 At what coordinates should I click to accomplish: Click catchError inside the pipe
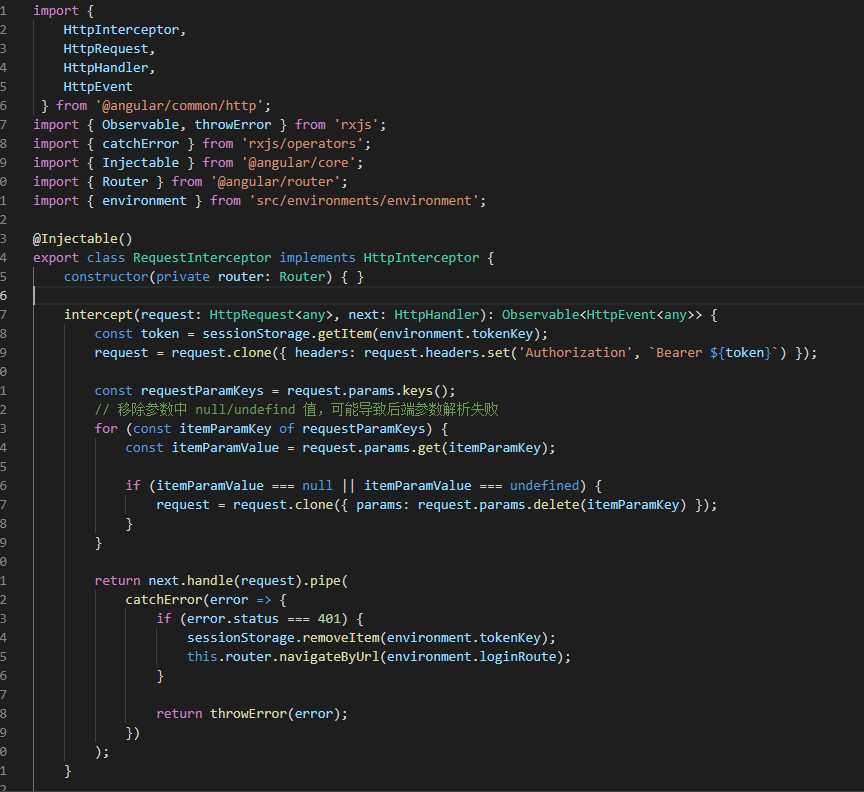click(x=164, y=600)
